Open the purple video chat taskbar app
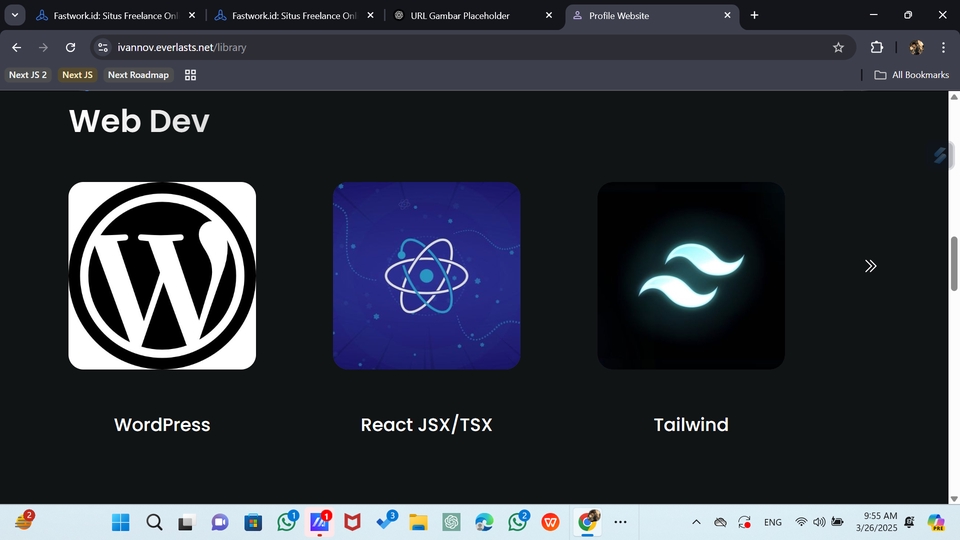The height and width of the screenshot is (540, 960). (x=220, y=522)
